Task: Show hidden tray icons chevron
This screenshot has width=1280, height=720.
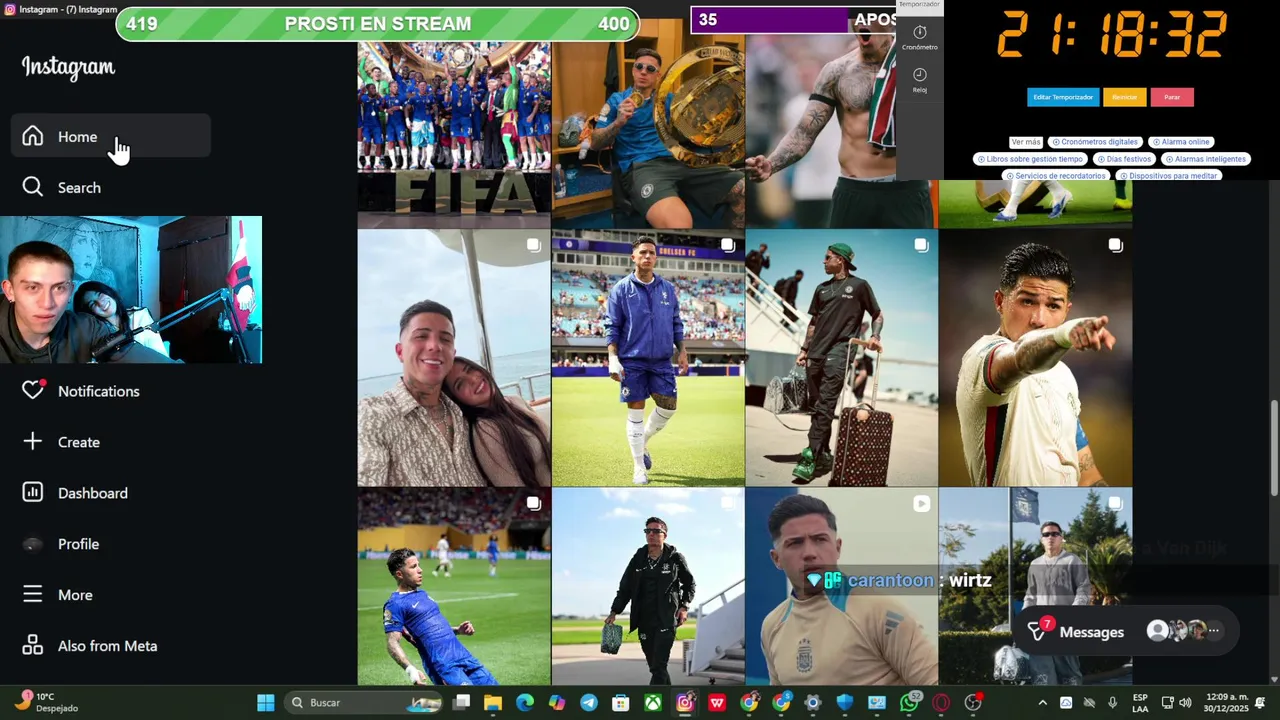Action: click(x=1042, y=703)
